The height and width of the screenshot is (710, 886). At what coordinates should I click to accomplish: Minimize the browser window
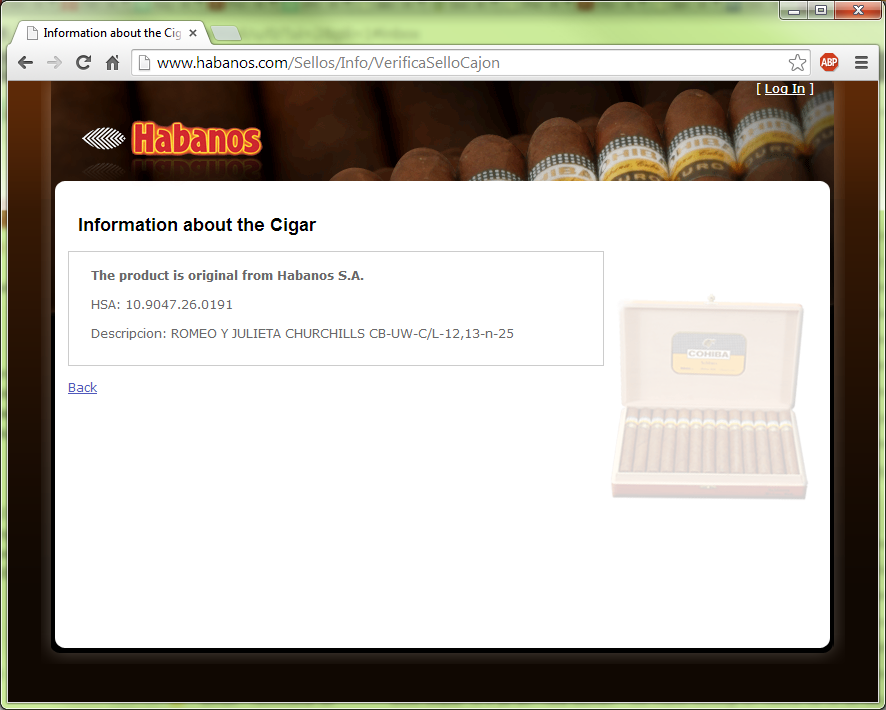pyautogui.click(x=794, y=11)
